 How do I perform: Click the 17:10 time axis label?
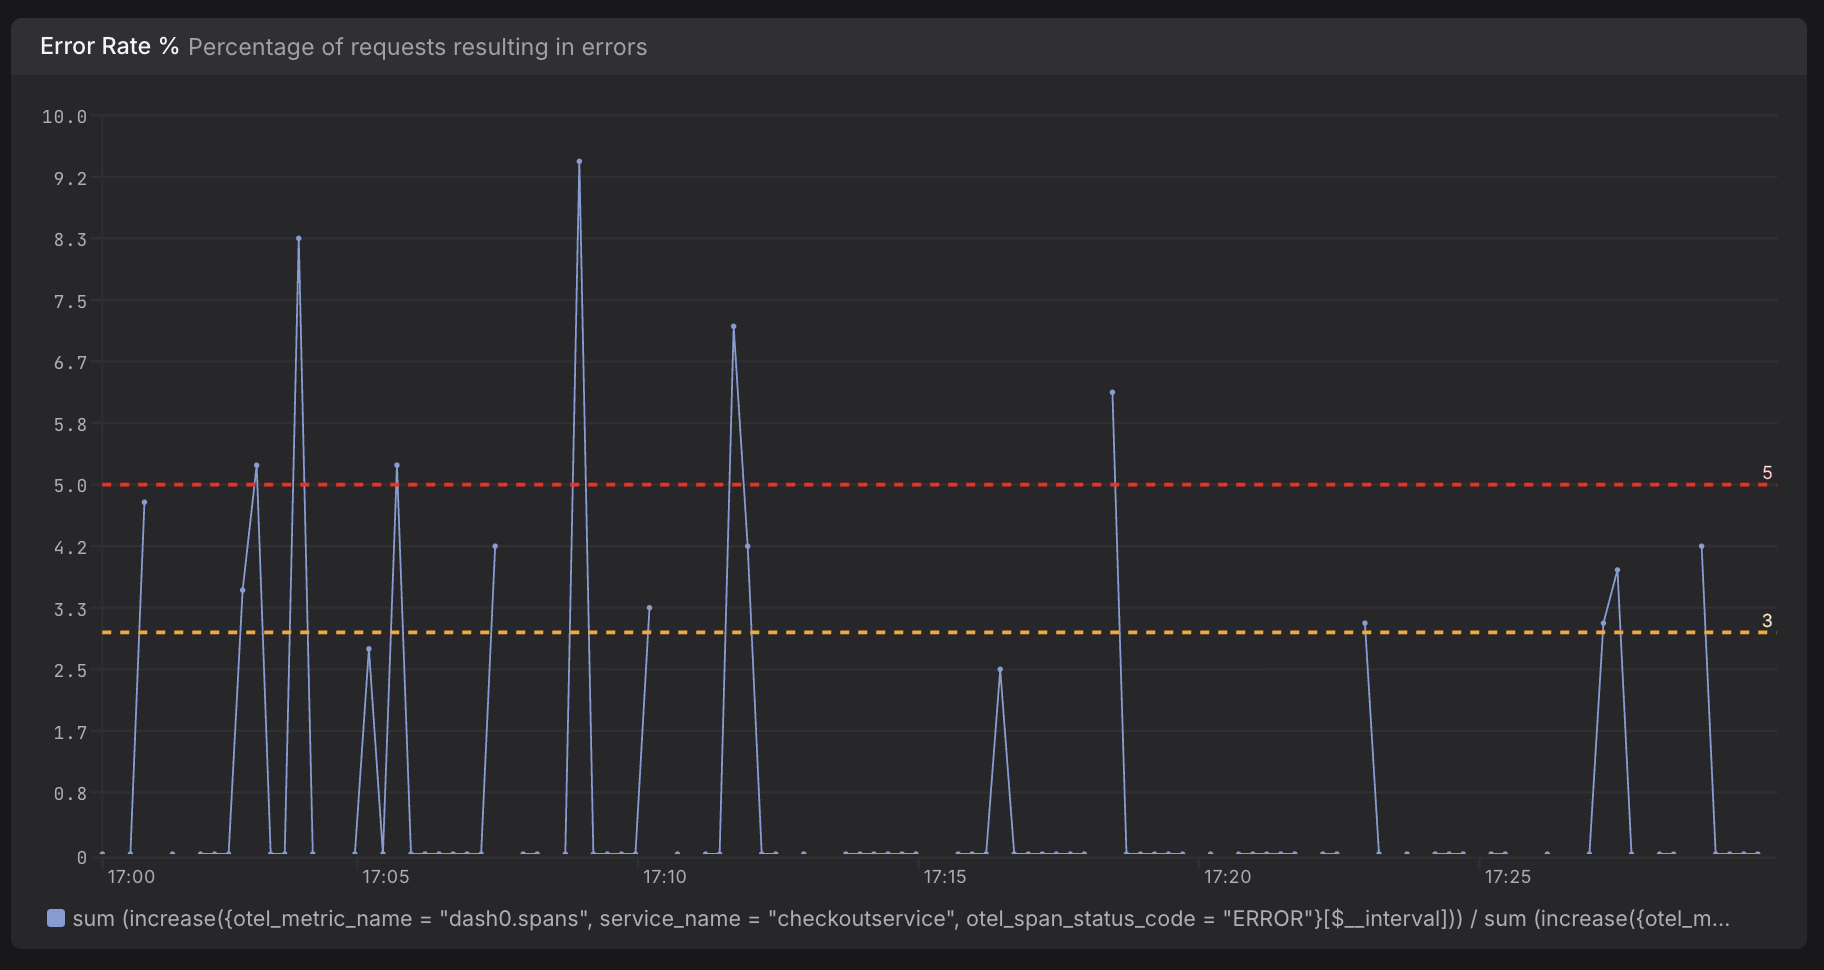(x=664, y=877)
